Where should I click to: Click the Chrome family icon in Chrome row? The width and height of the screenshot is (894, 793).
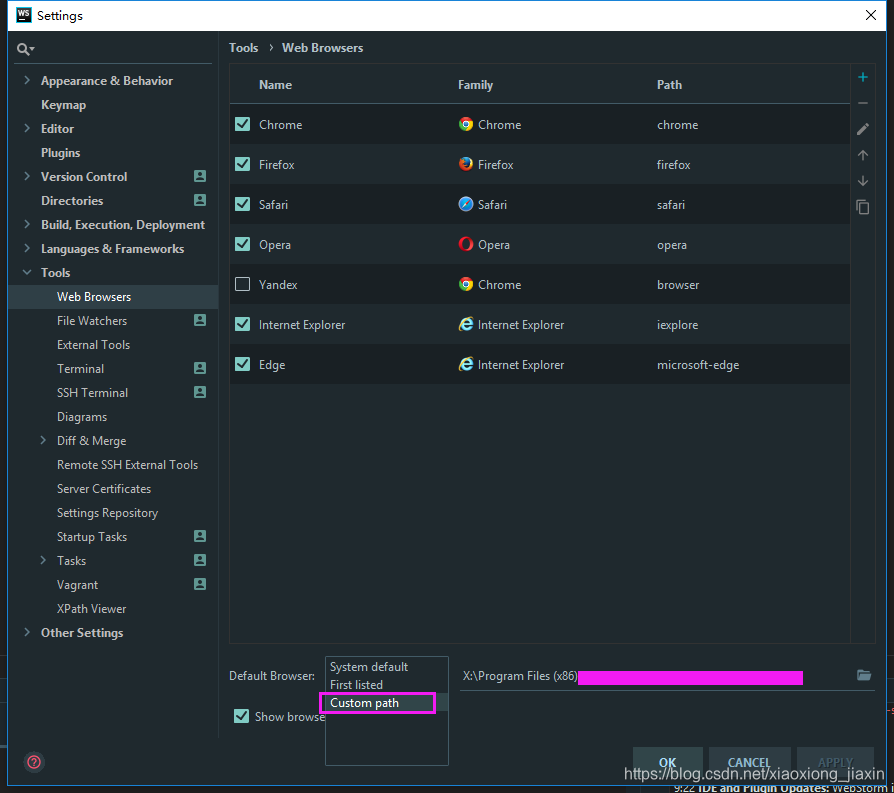pyautogui.click(x=466, y=124)
